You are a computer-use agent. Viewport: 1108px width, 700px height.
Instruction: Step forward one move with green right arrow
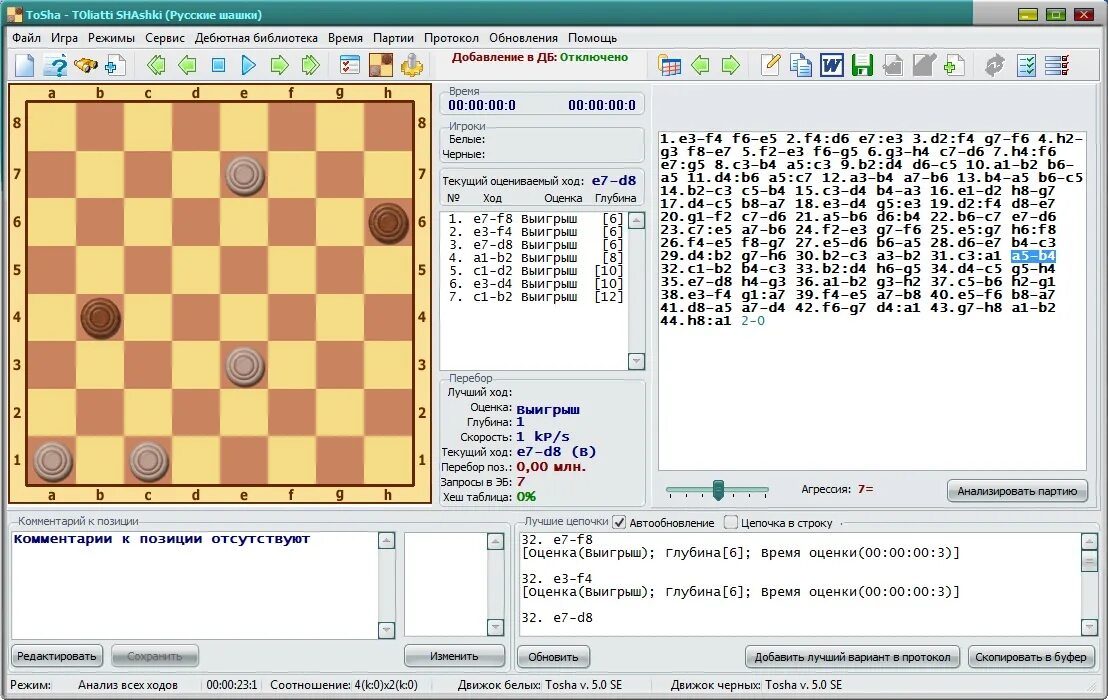click(280, 66)
